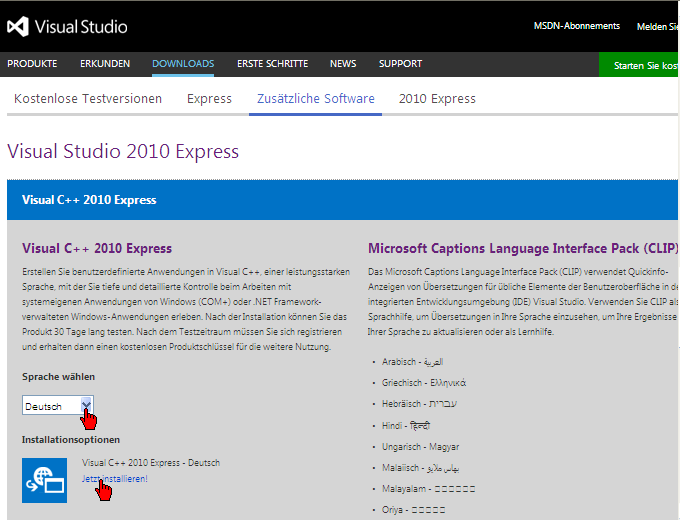680x520 pixels.
Task: Click Microsoft Captions Language Interface Pack heading
Action: (x=523, y=249)
